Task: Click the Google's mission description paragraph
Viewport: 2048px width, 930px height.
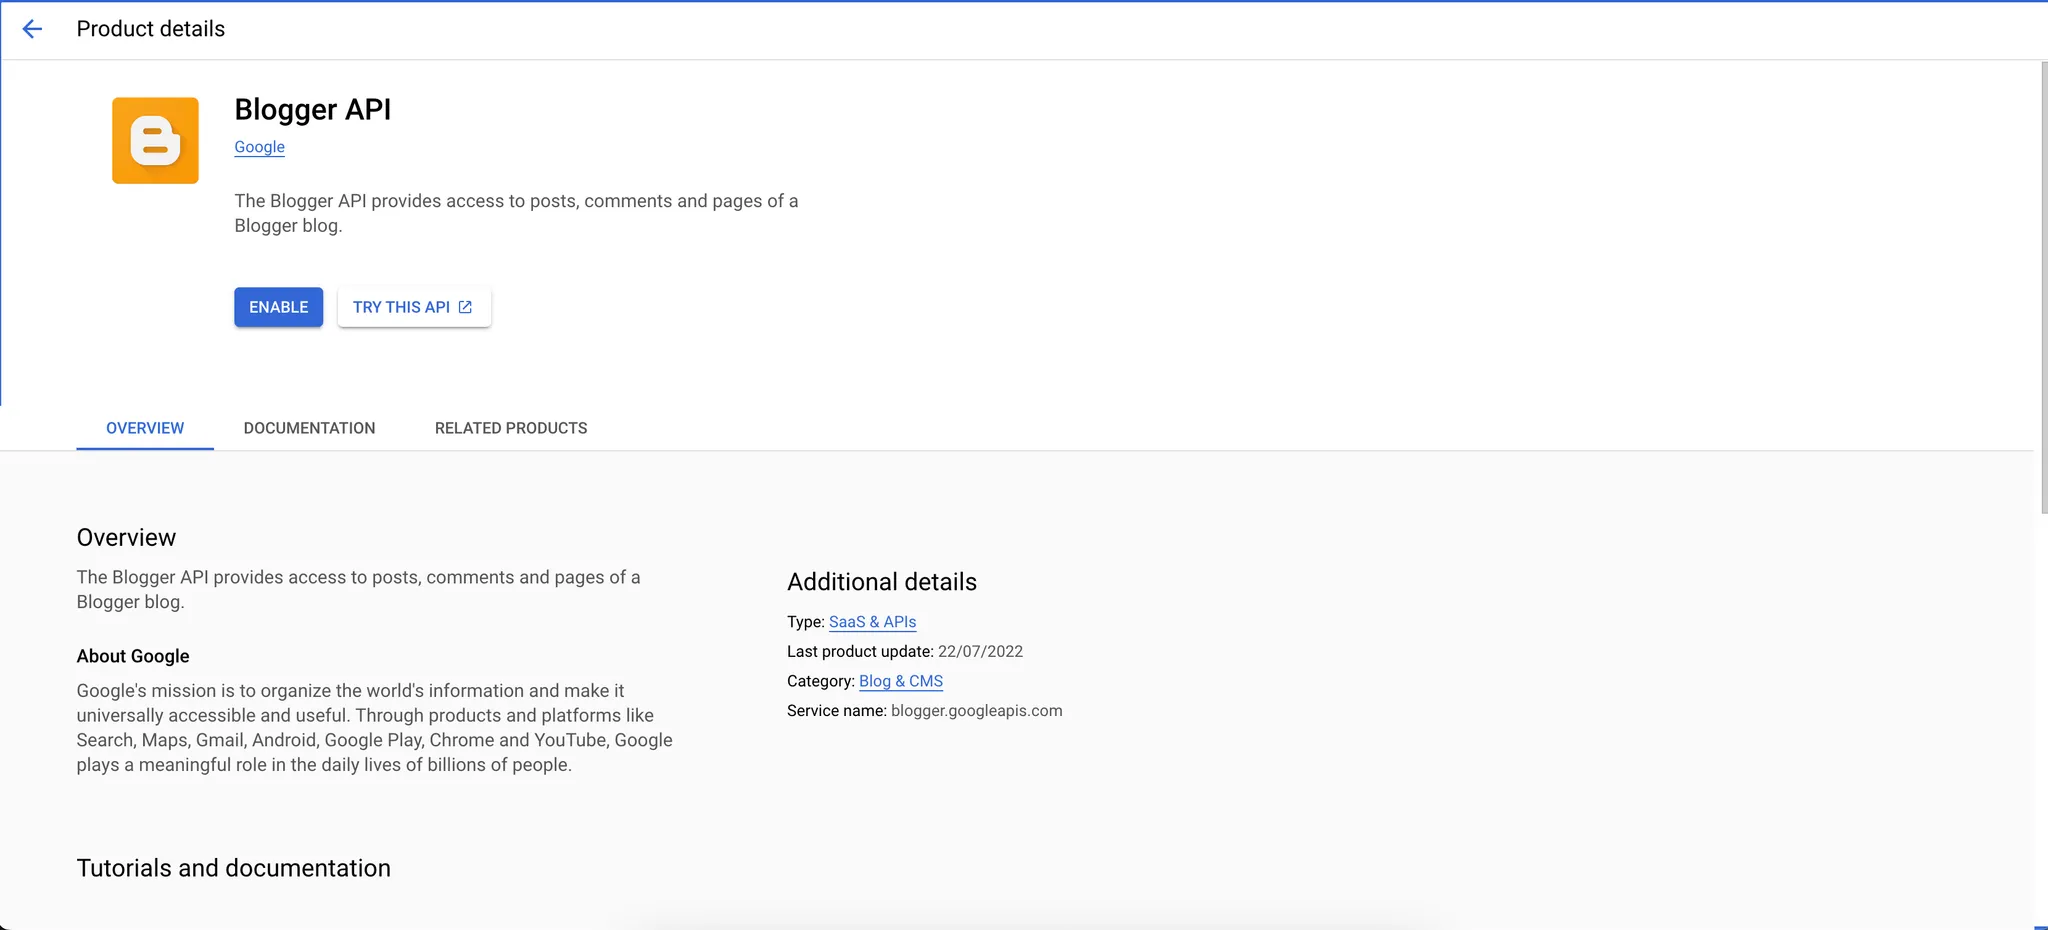Action: 375,728
